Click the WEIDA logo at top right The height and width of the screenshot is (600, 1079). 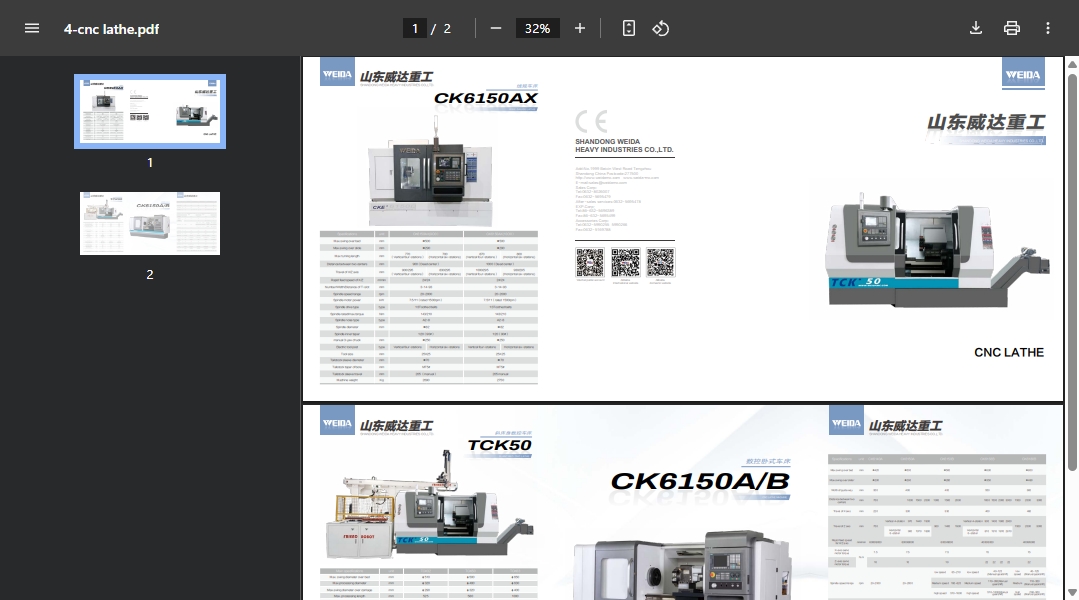coord(1022,74)
